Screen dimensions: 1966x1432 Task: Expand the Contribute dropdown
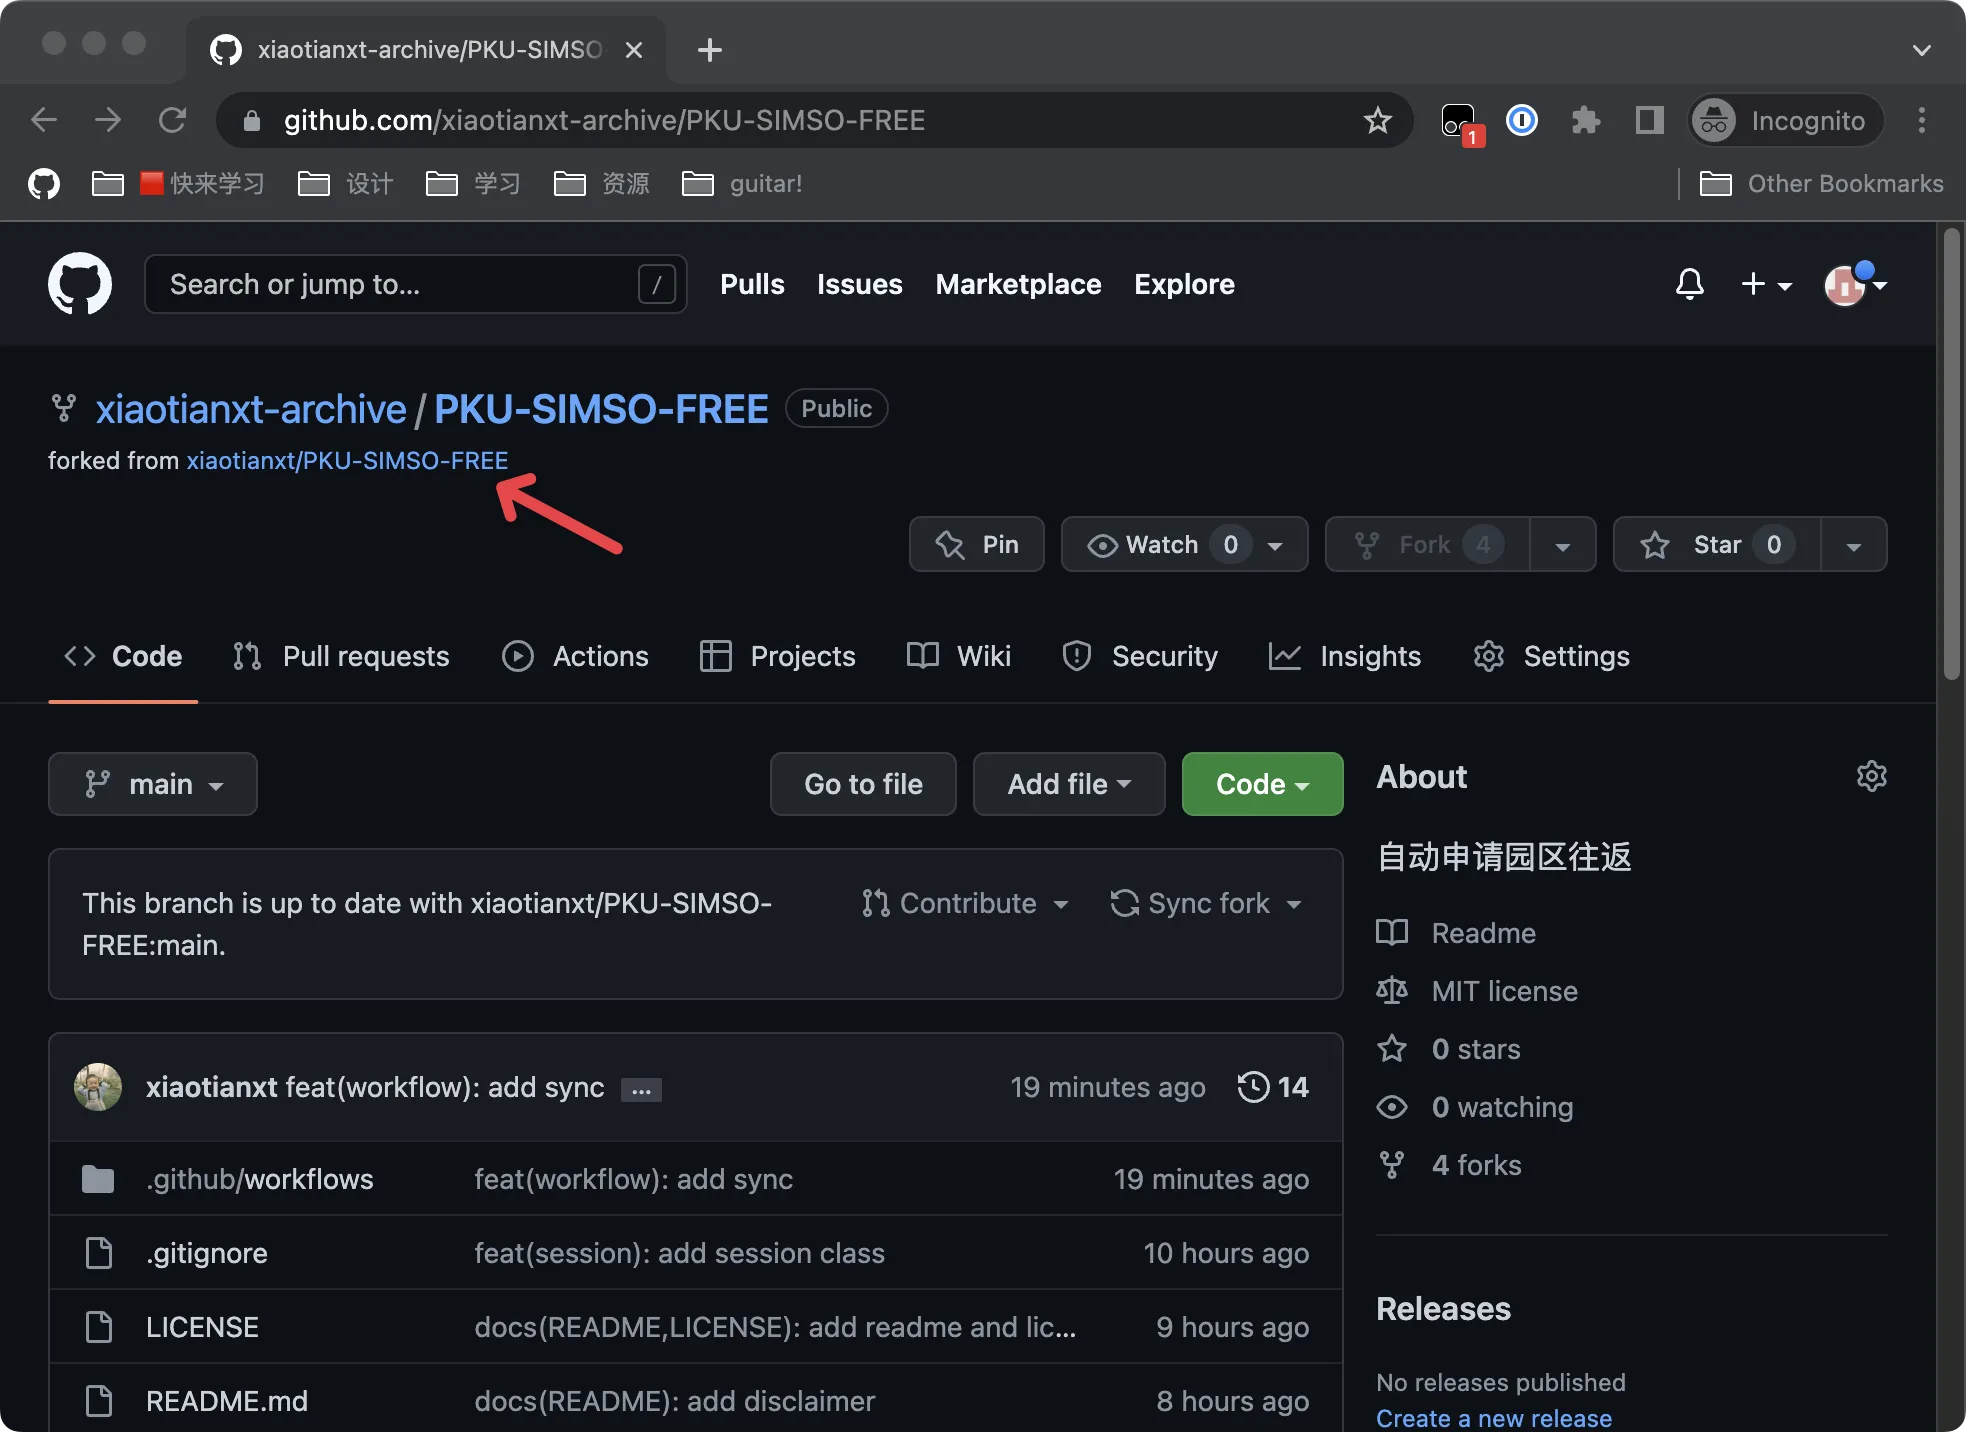pyautogui.click(x=966, y=904)
